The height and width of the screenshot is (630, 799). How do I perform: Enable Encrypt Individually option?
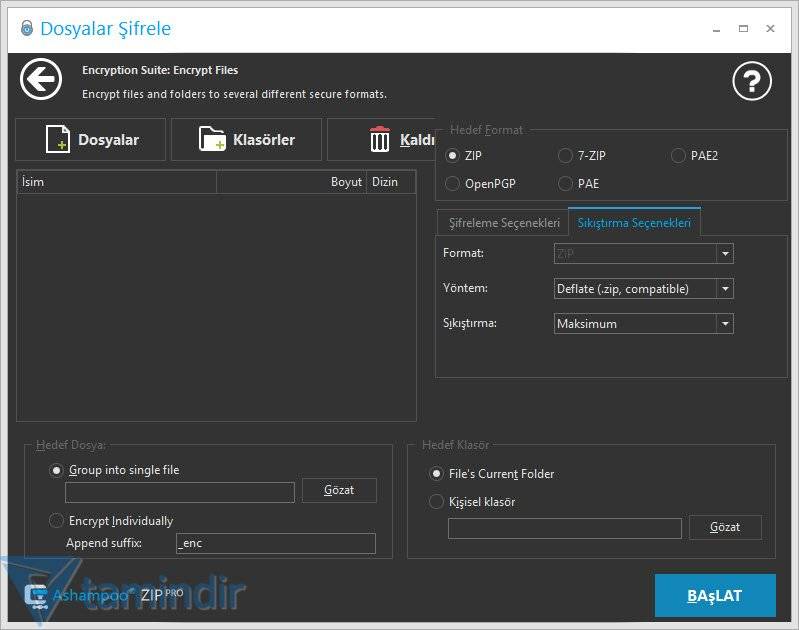(57, 521)
